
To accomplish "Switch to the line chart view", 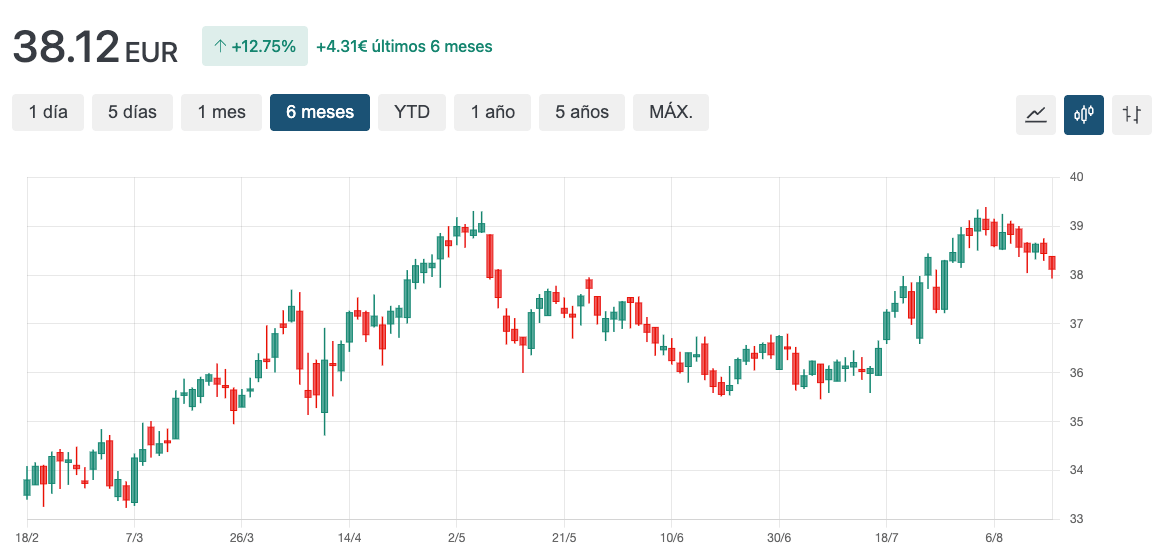I will [x=1036, y=115].
